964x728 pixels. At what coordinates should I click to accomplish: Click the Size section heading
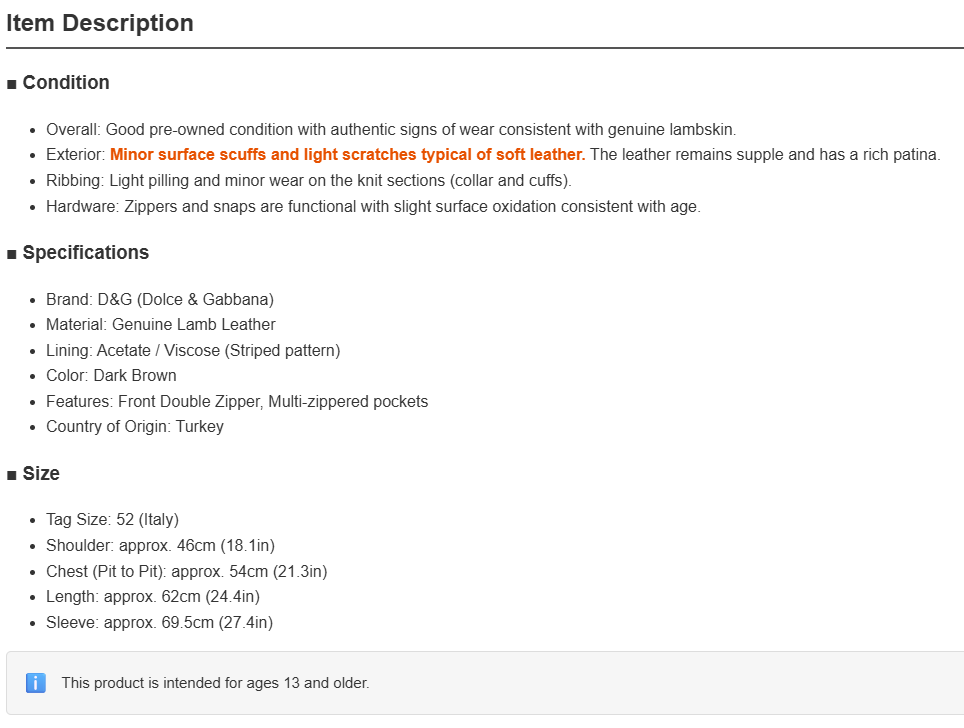tap(41, 473)
